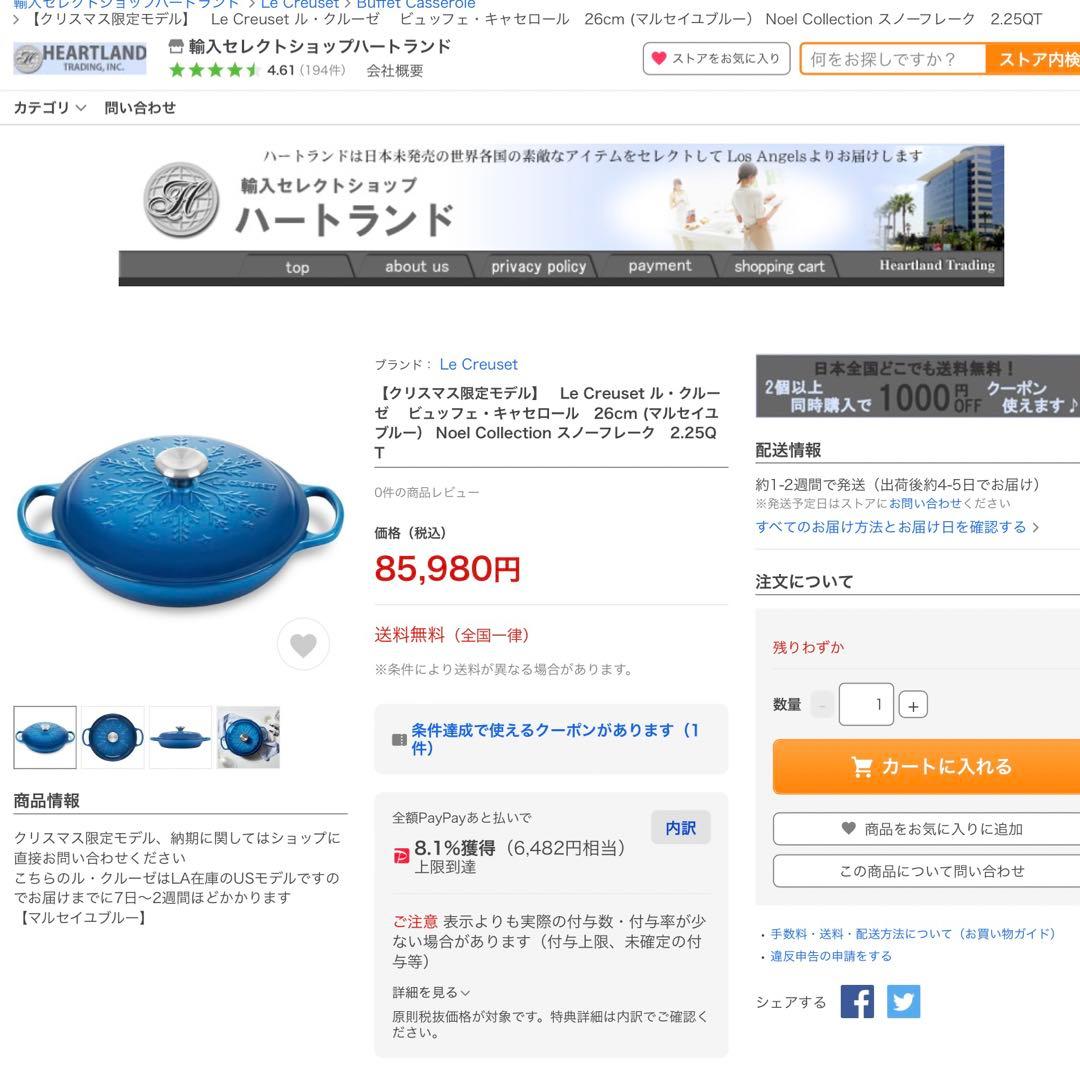Favorite store with ストアをお気に入り toggle
Screen dimensions: 1080x1080
716,59
